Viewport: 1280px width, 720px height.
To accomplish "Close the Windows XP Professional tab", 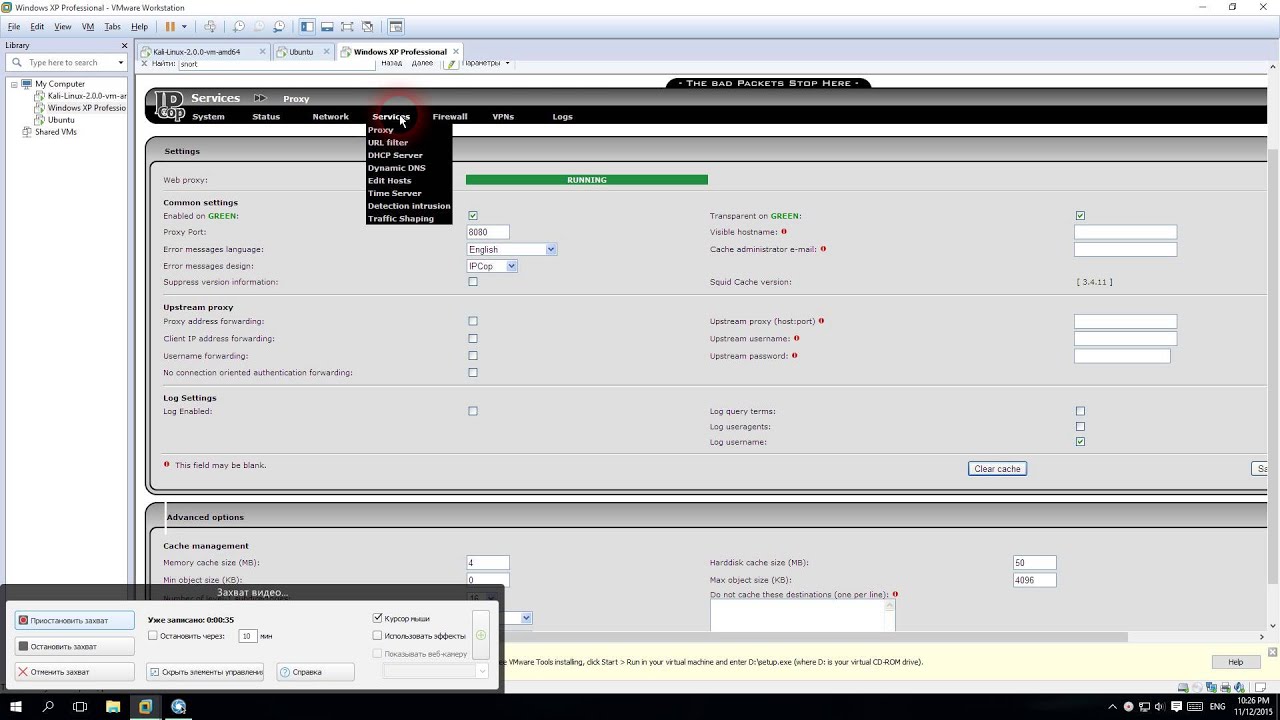I will [x=456, y=52].
